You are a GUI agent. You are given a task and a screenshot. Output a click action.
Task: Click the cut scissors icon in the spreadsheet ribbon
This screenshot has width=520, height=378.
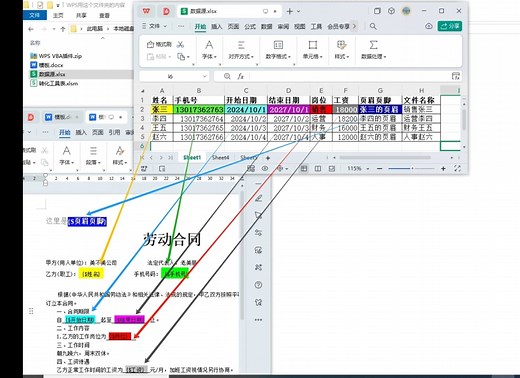coord(180,44)
